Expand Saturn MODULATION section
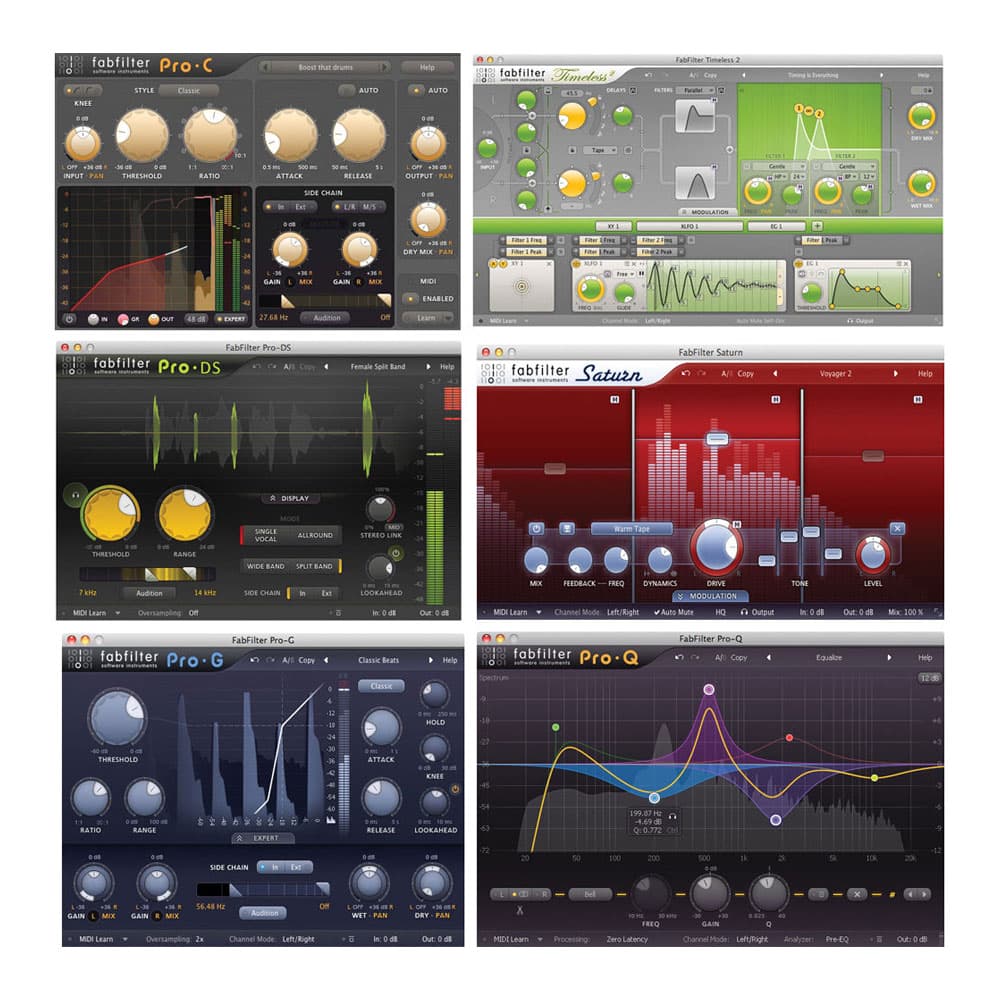Viewport: 1000px width, 1000px height. pos(710,596)
